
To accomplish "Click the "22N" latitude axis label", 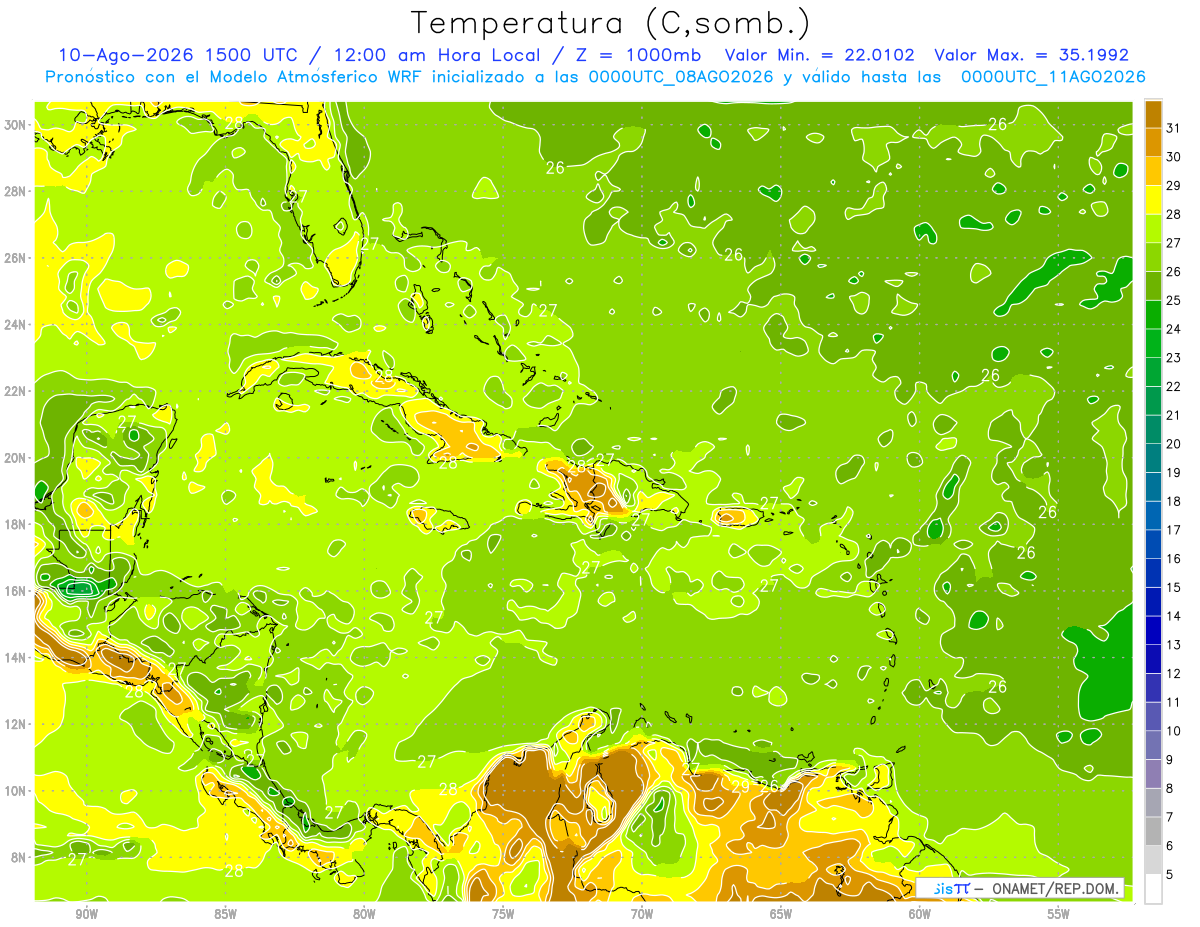I will tap(16, 391).
